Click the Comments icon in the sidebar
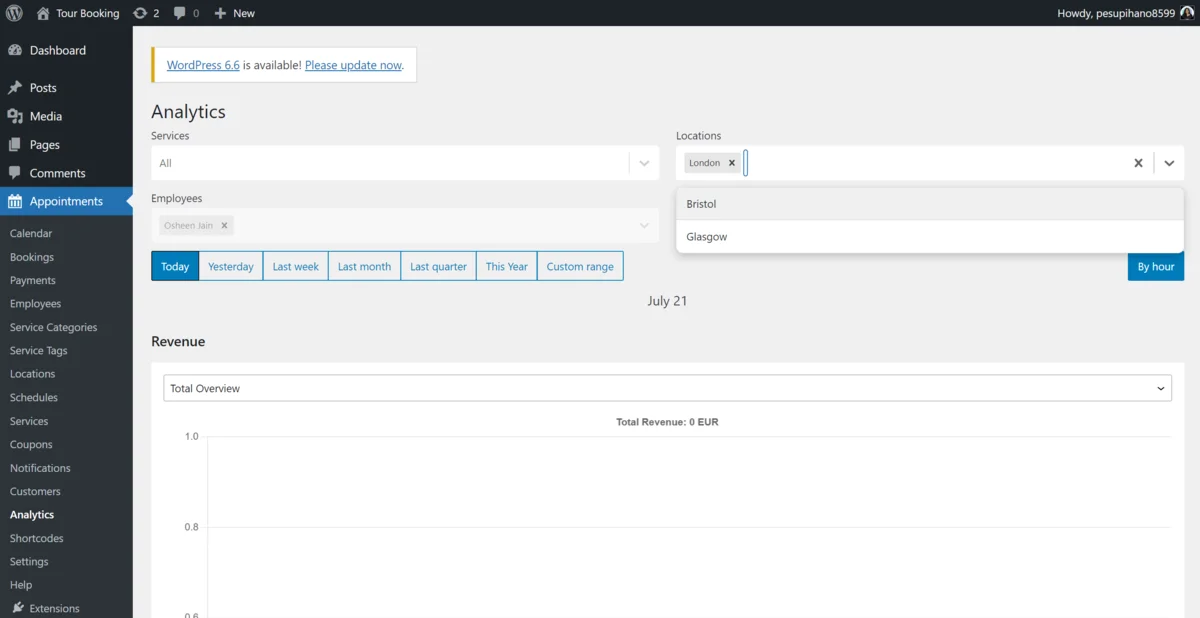 point(15,173)
